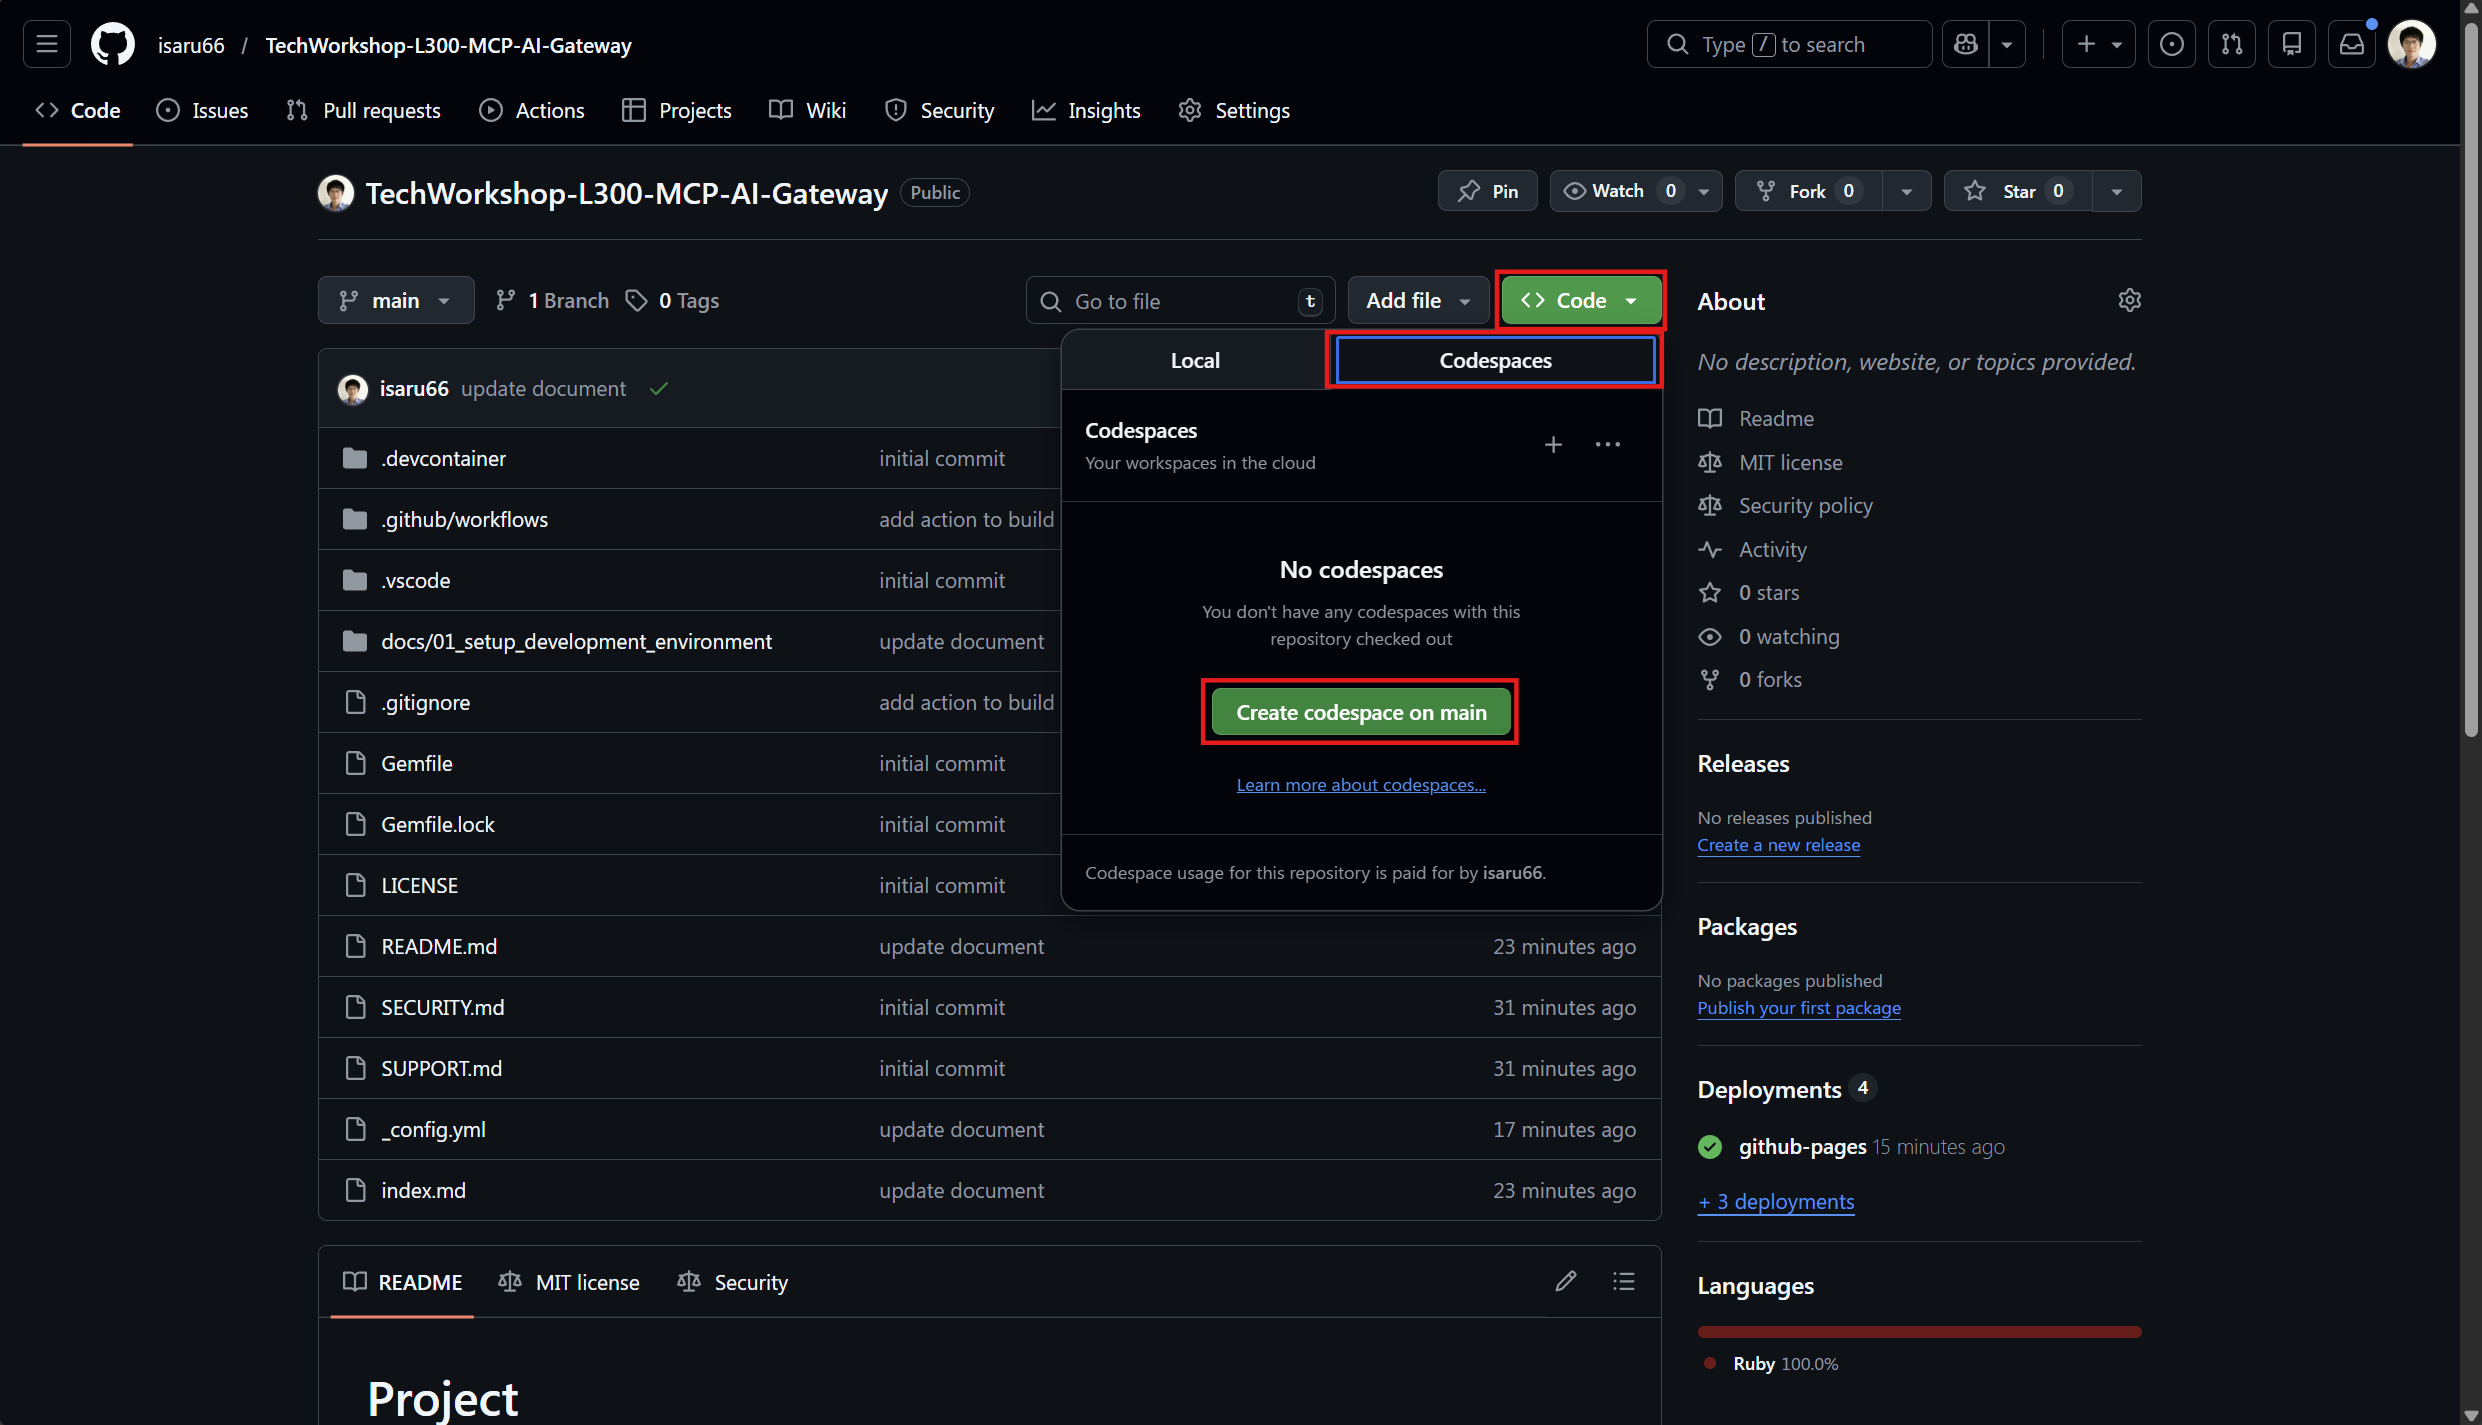View 0 stars stargazers link

pyautogui.click(x=1769, y=593)
